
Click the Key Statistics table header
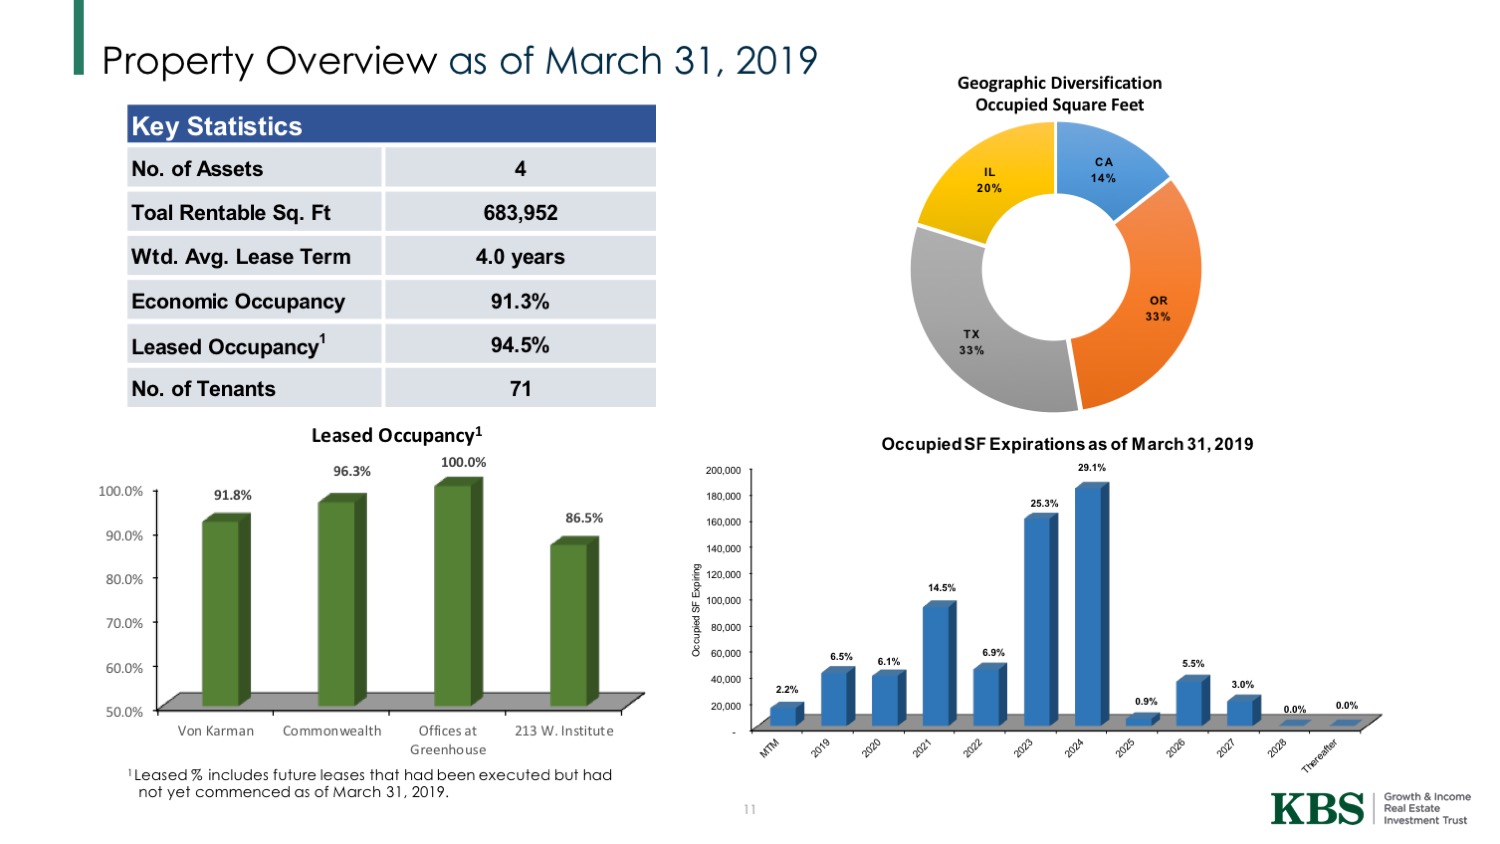(x=391, y=125)
